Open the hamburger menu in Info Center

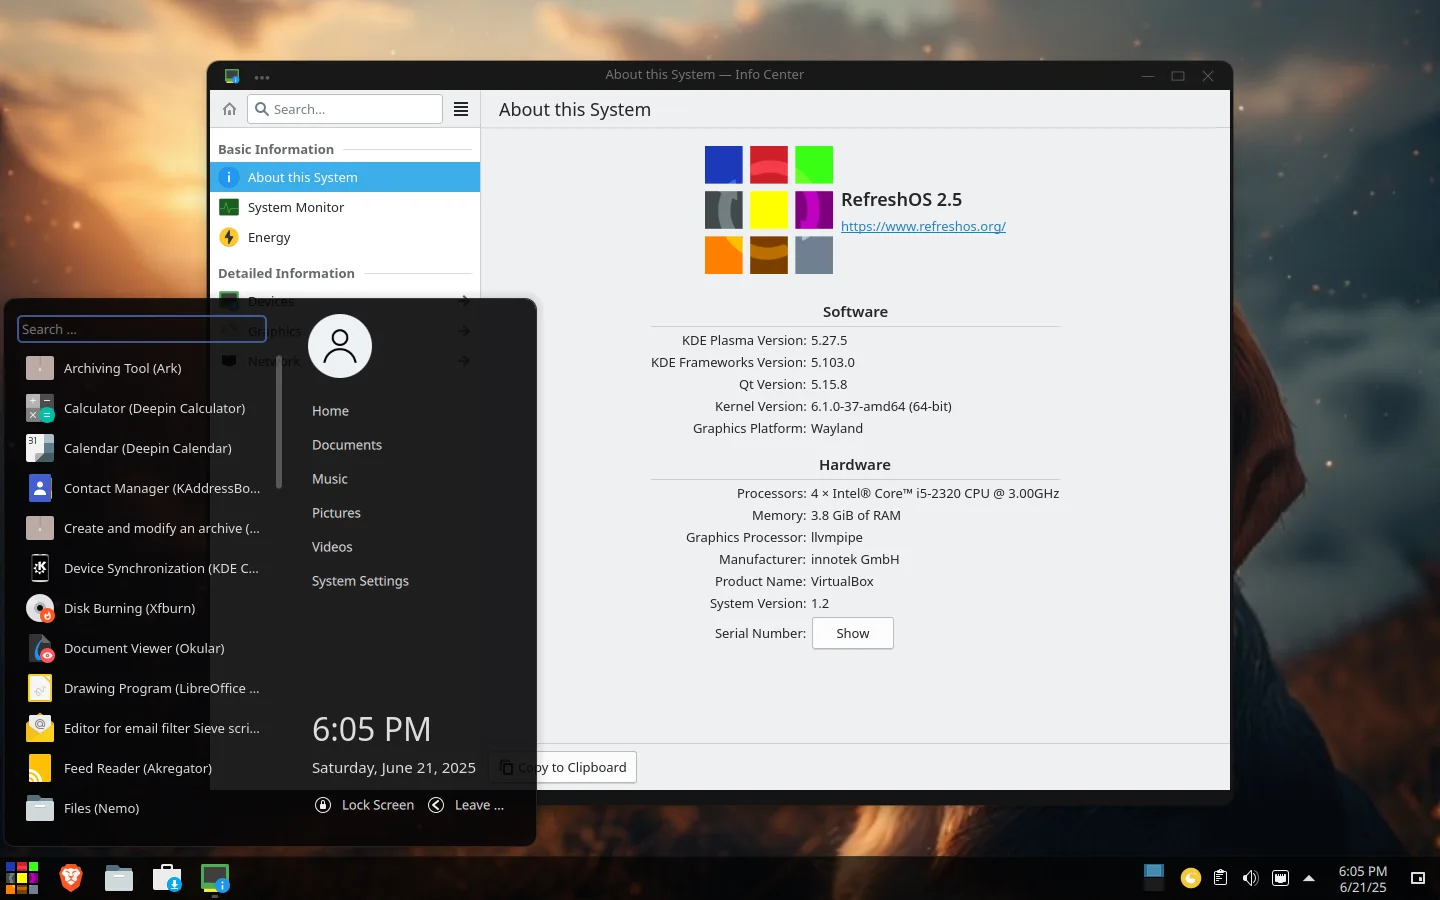(x=461, y=109)
